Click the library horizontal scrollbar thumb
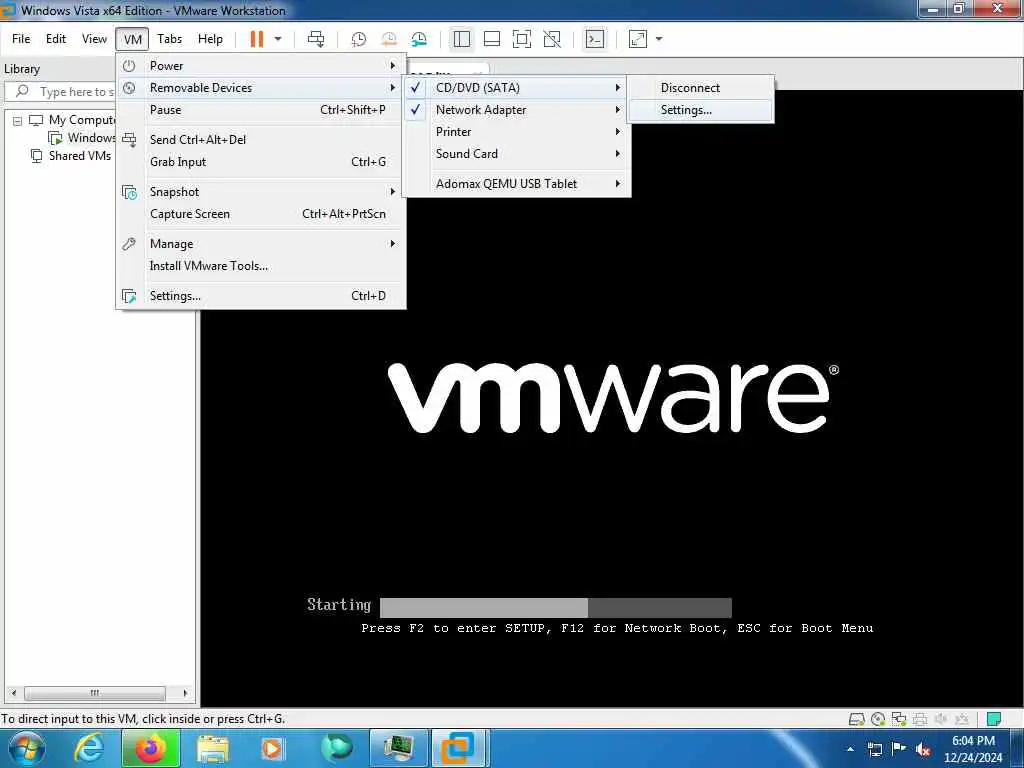Image resolution: width=1024 pixels, height=768 pixels. tap(95, 693)
